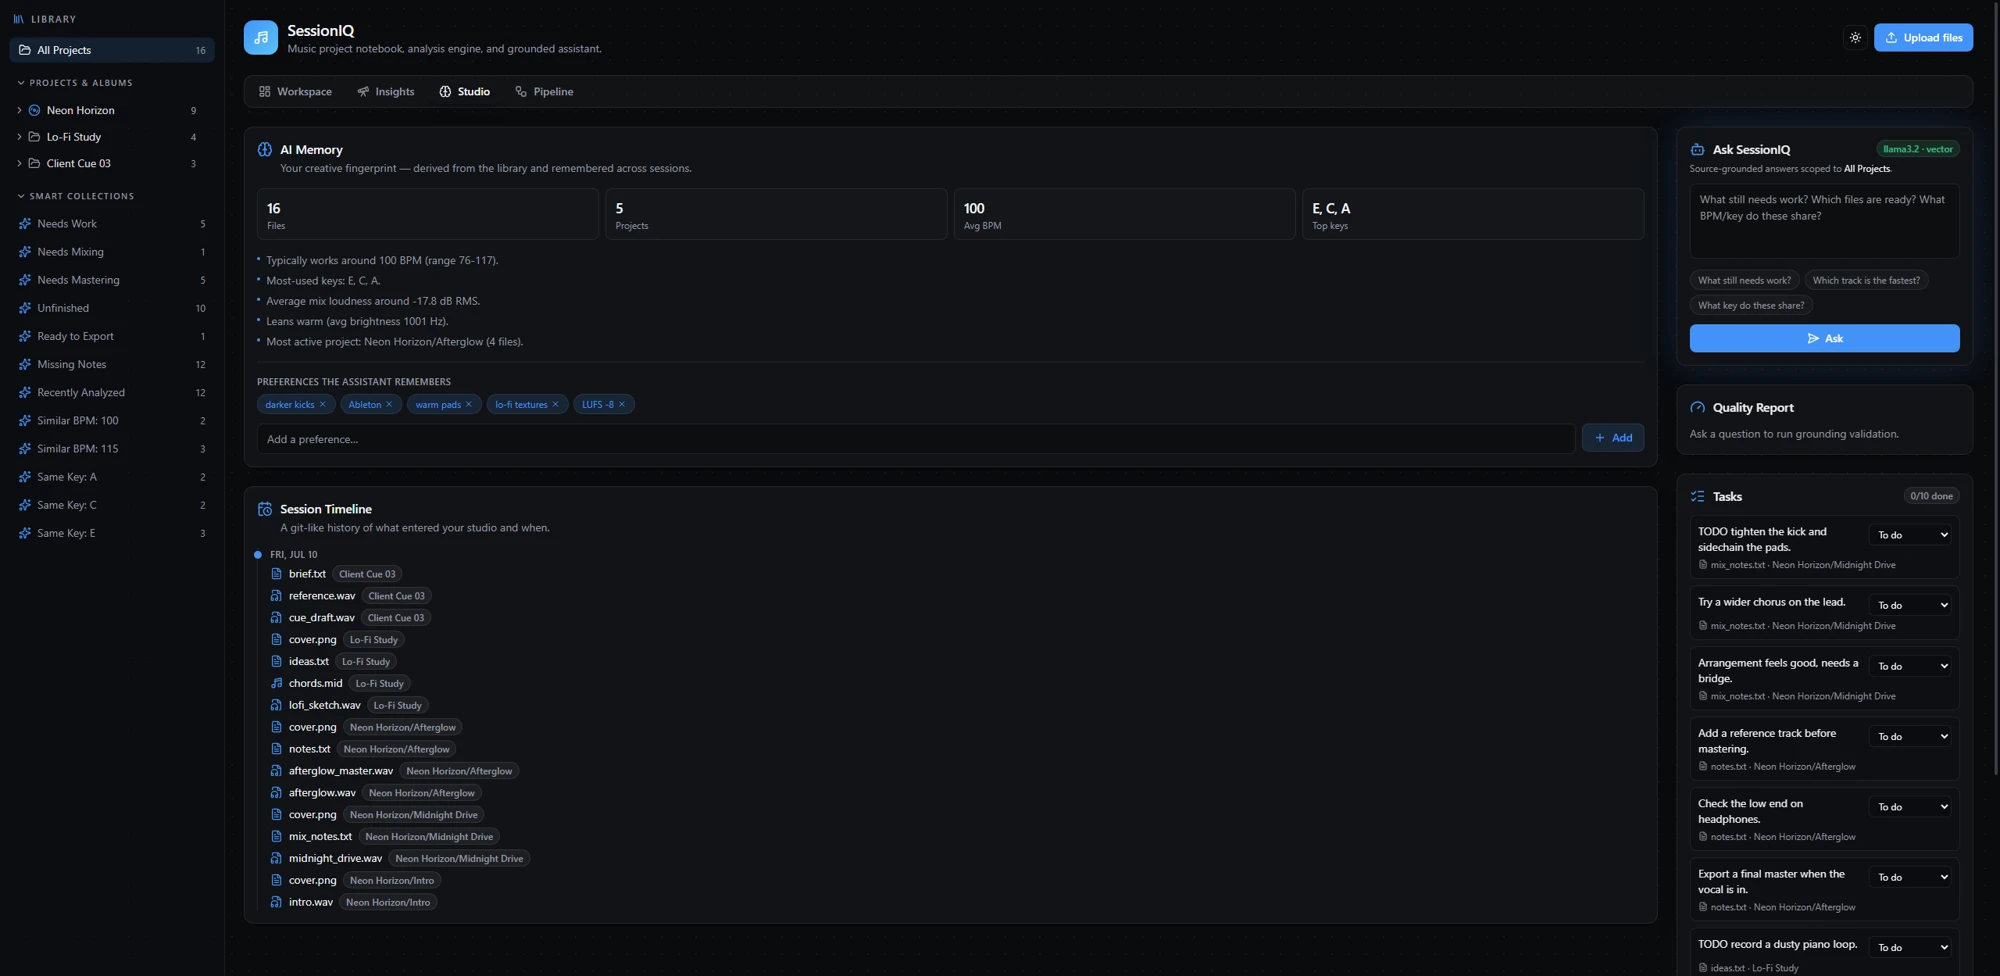Collapse the Projects & Albums section
2000x976 pixels.
click(20, 83)
